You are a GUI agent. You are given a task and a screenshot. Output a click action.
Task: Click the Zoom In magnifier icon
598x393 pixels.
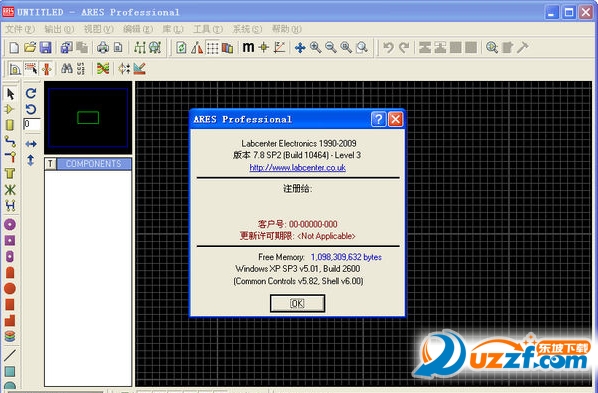[x=315, y=48]
